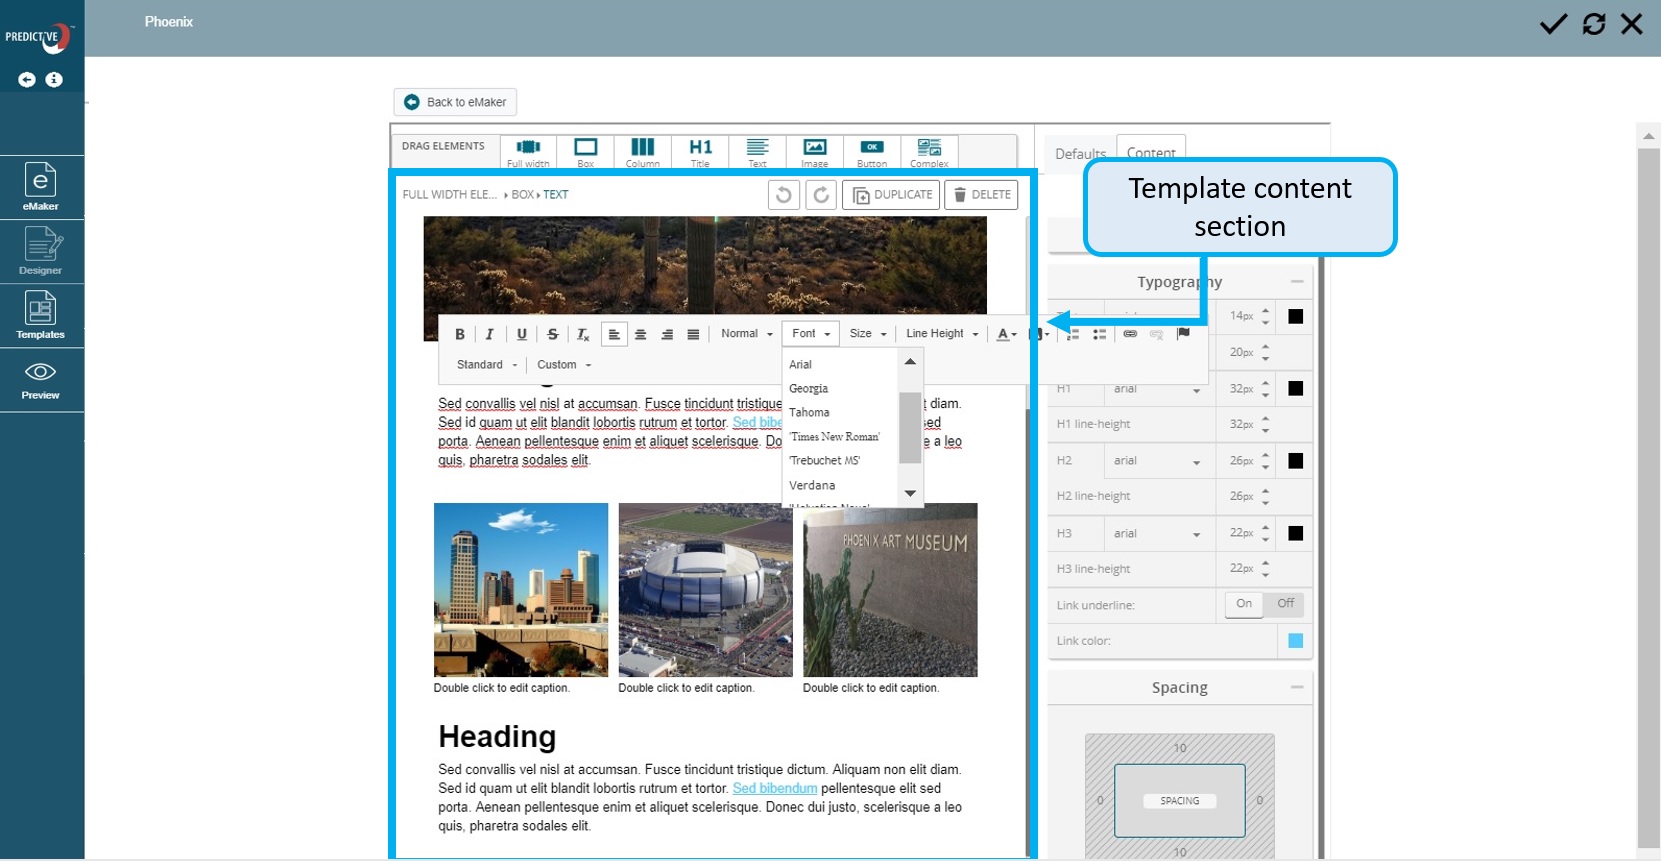Switch link underline to Off

click(1285, 604)
